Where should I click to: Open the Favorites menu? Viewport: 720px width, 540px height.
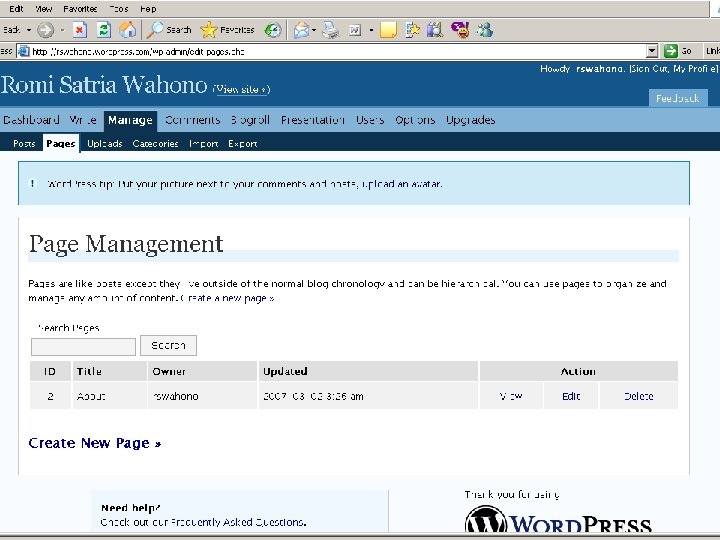pos(80,9)
